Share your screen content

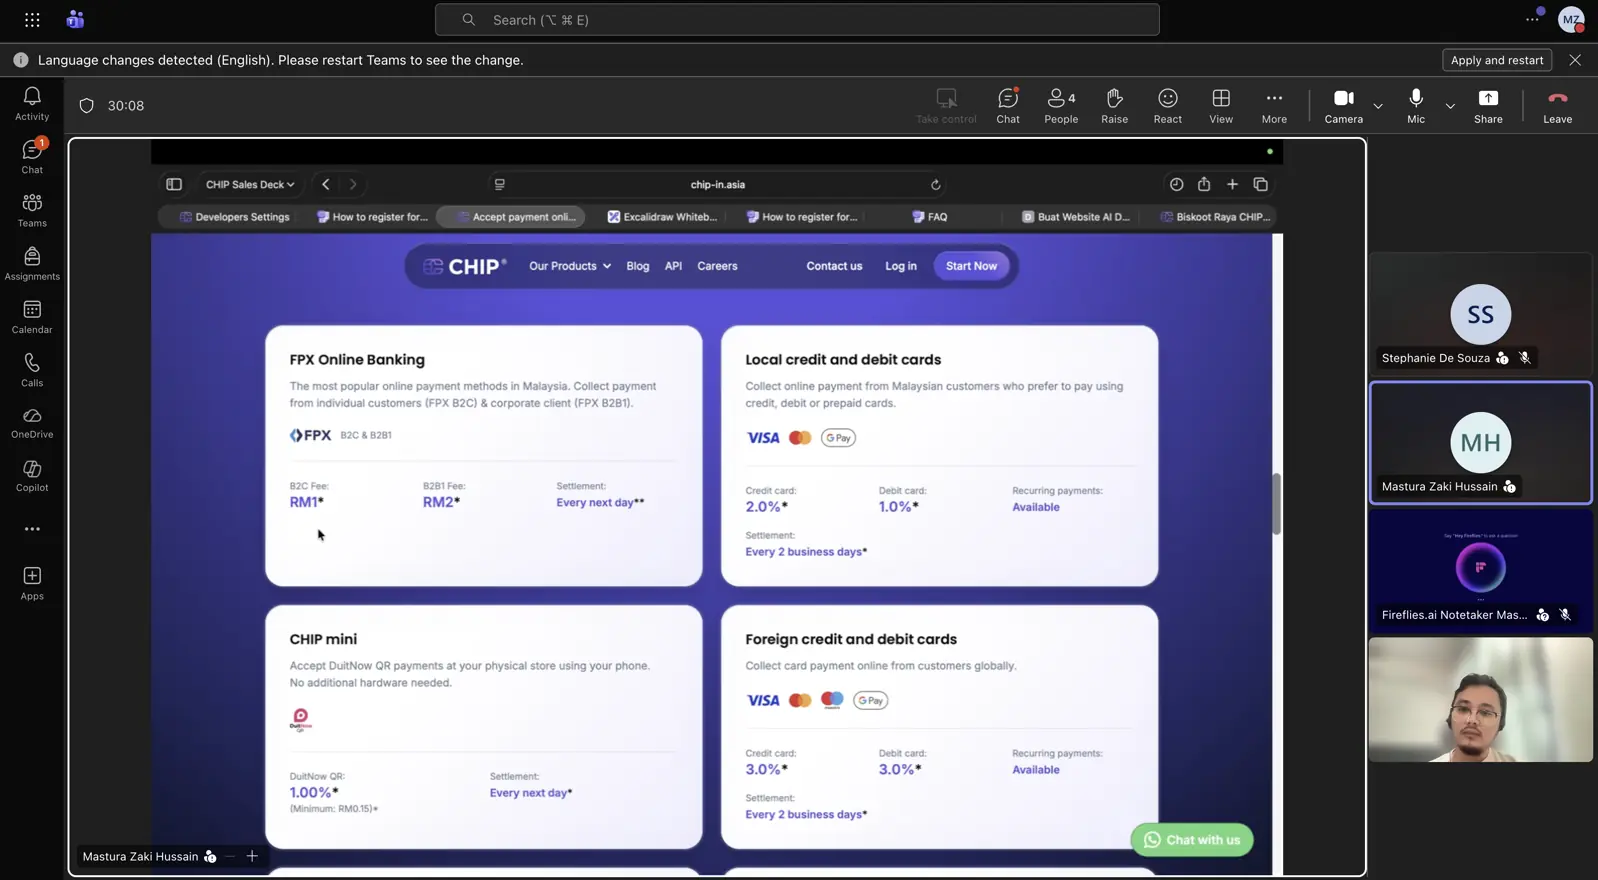coord(1488,105)
